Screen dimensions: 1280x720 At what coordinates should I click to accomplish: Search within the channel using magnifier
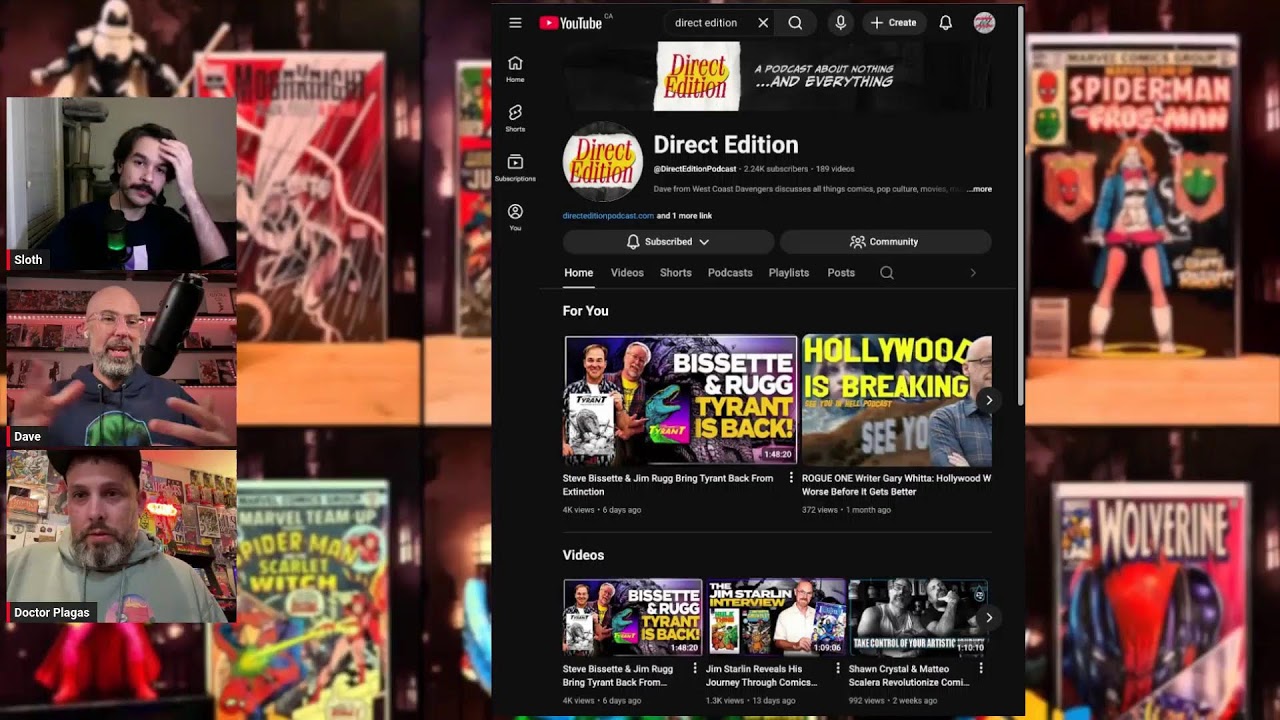point(887,273)
